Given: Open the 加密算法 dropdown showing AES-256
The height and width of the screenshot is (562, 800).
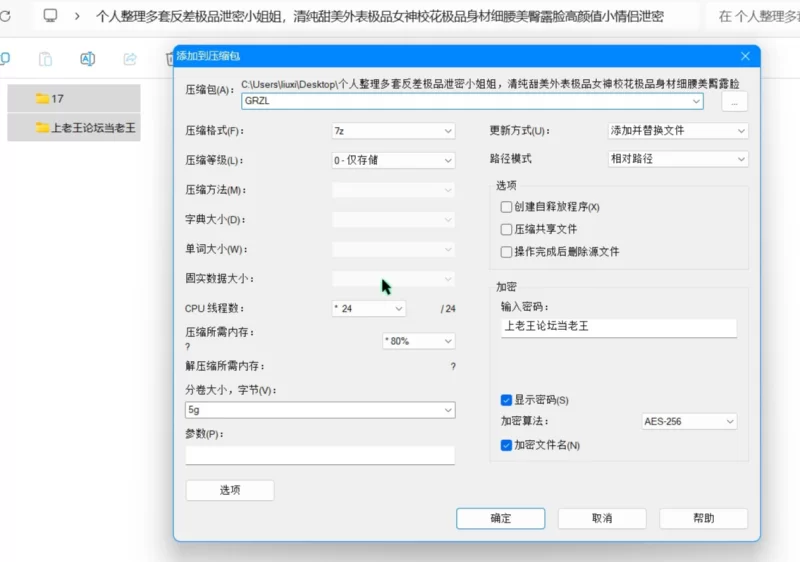Looking at the screenshot, I should [689, 422].
